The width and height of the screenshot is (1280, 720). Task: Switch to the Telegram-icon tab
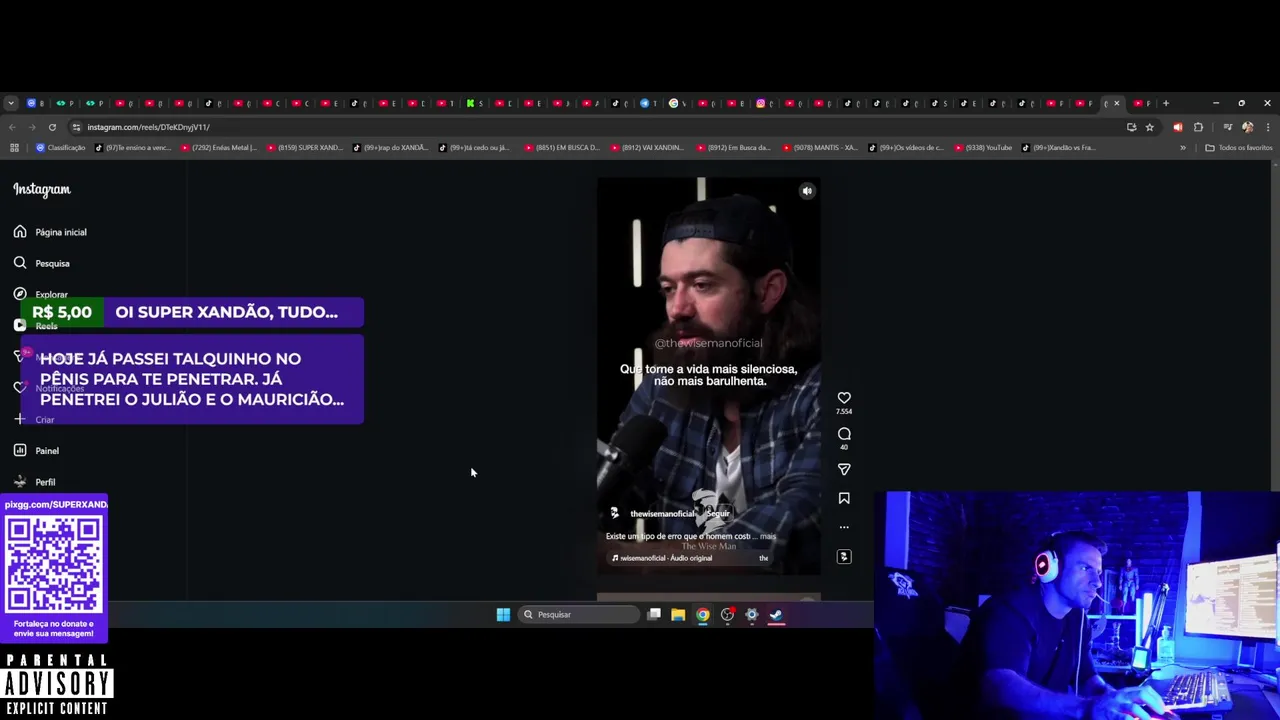click(x=647, y=103)
